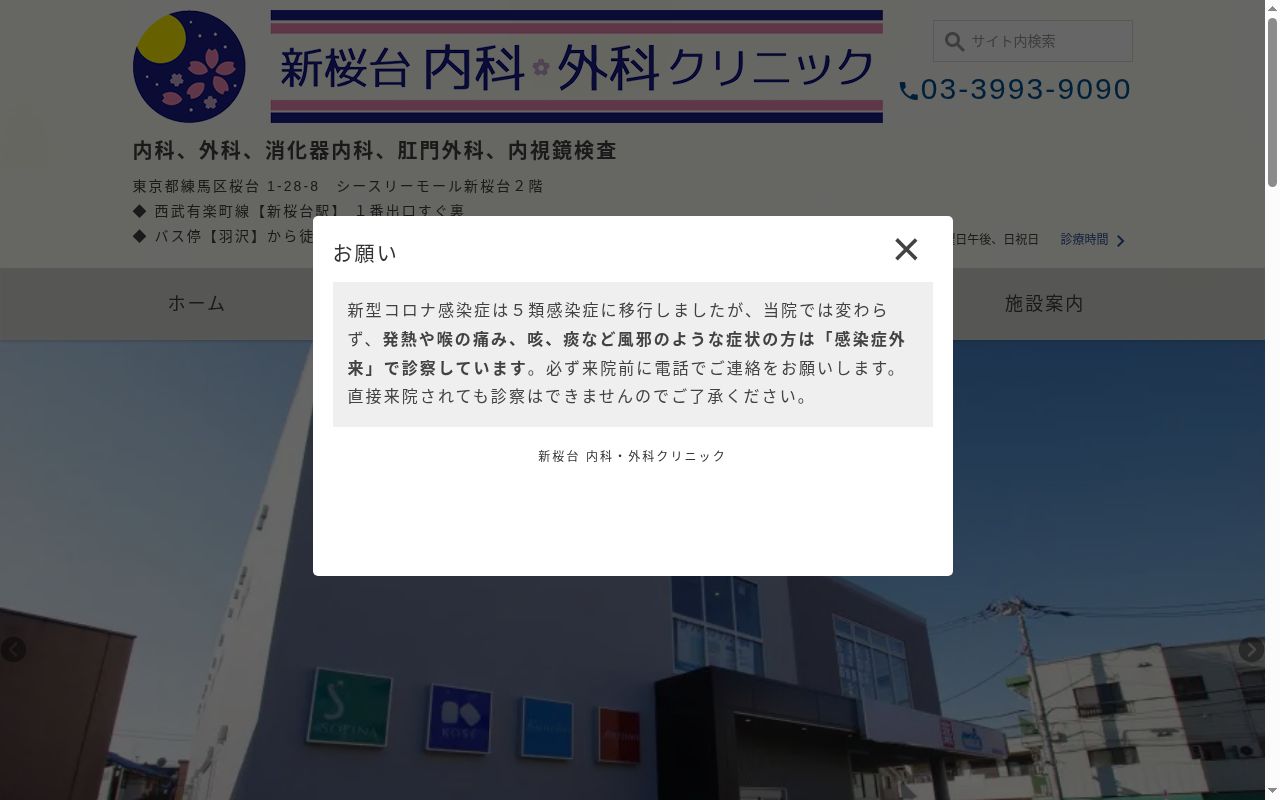The height and width of the screenshot is (800, 1280).
Task: Click the 新桜台 内科・外科クリニック banner
Action: click(x=576, y=66)
